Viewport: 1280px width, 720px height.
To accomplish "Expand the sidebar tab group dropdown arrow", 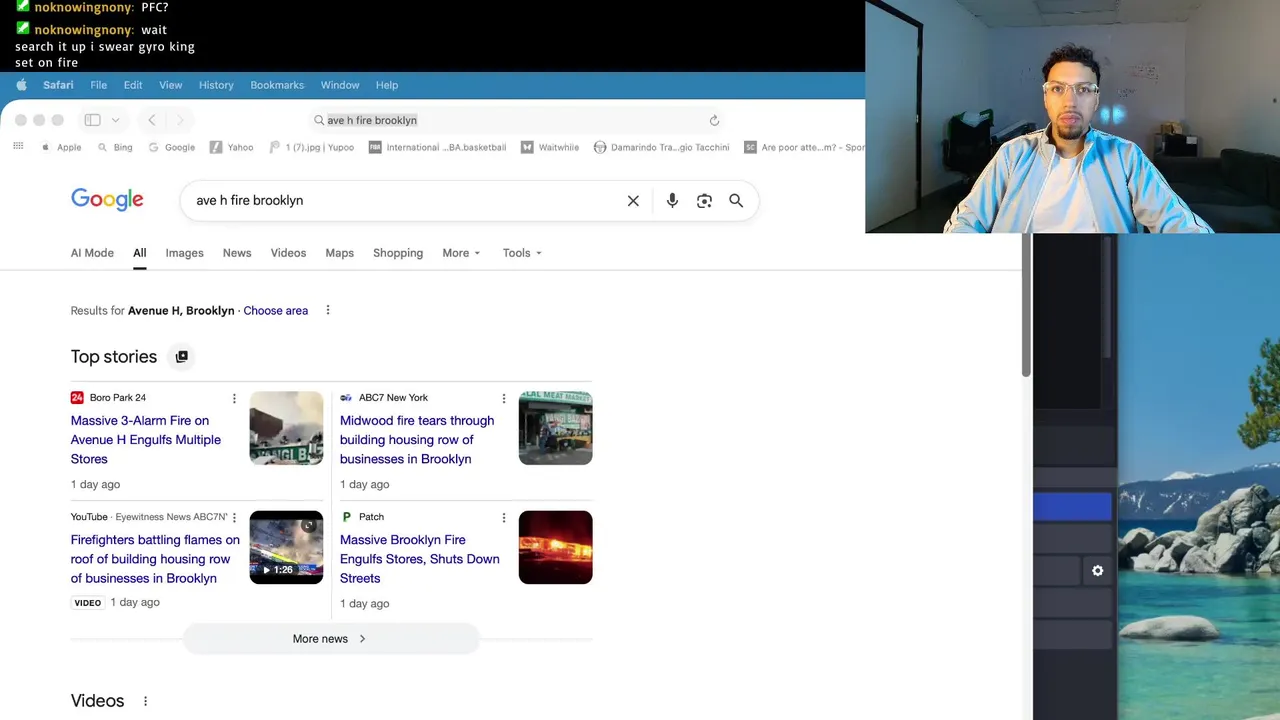I will coord(115,120).
